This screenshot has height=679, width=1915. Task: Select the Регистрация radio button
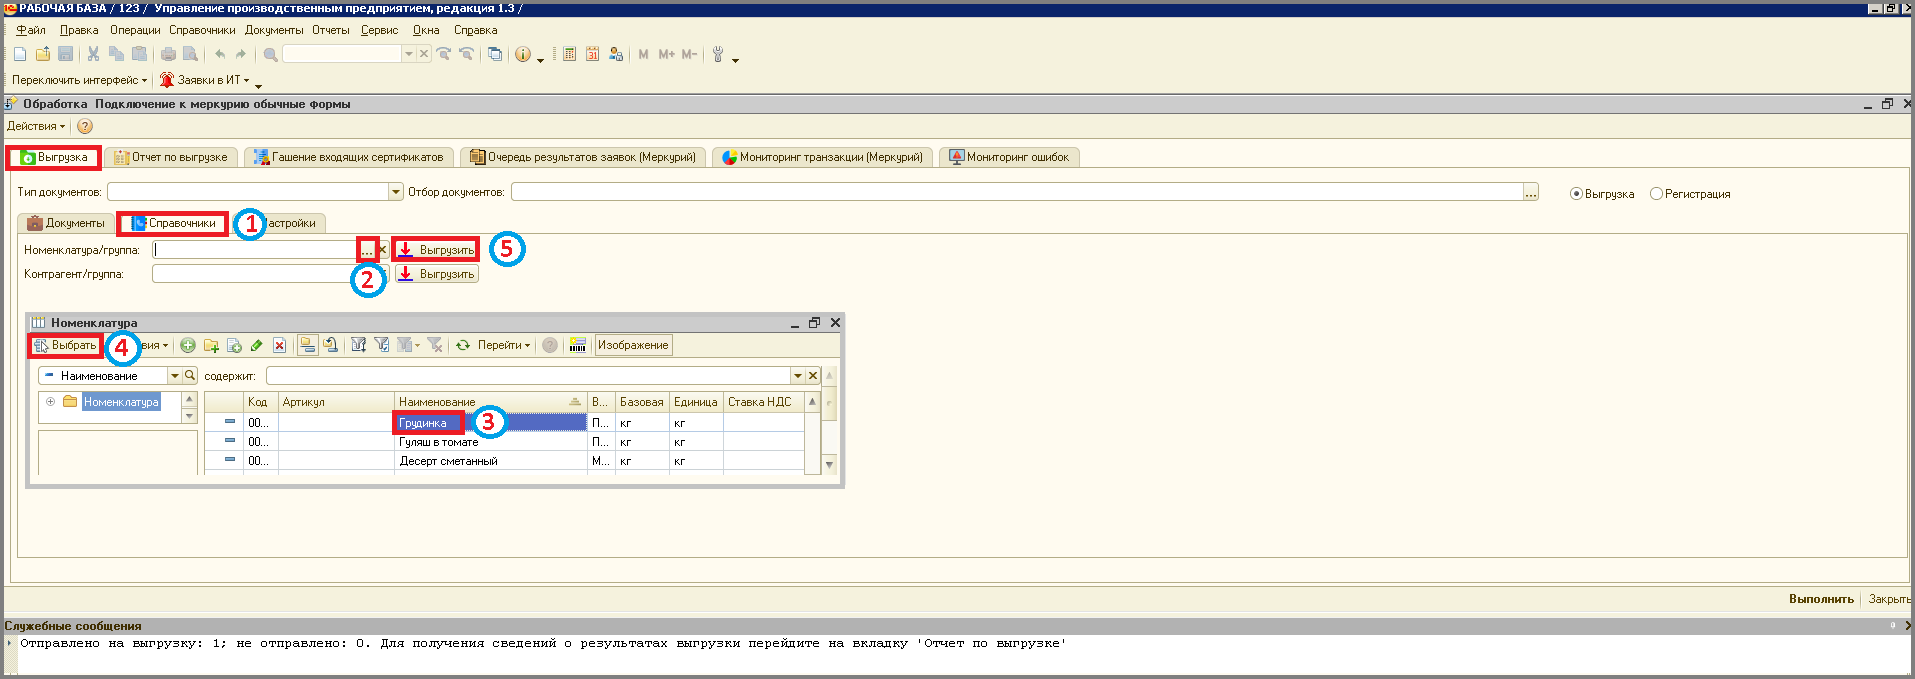coord(1656,194)
